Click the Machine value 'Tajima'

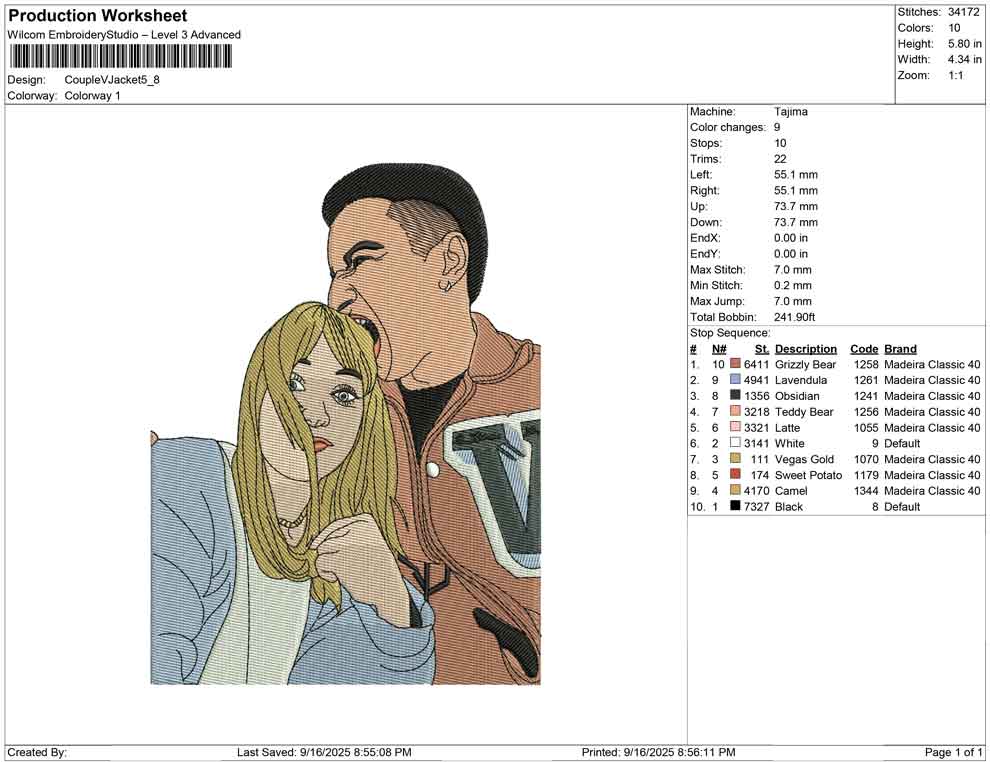tap(791, 112)
